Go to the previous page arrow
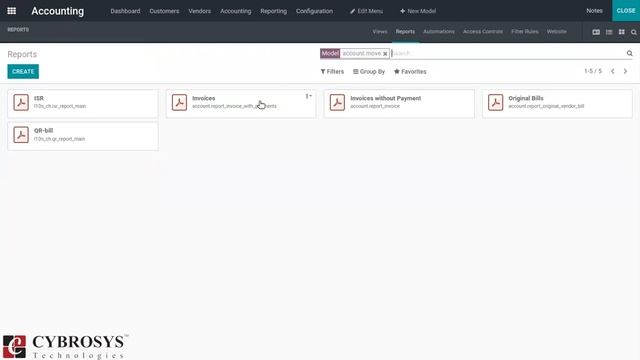 point(613,71)
